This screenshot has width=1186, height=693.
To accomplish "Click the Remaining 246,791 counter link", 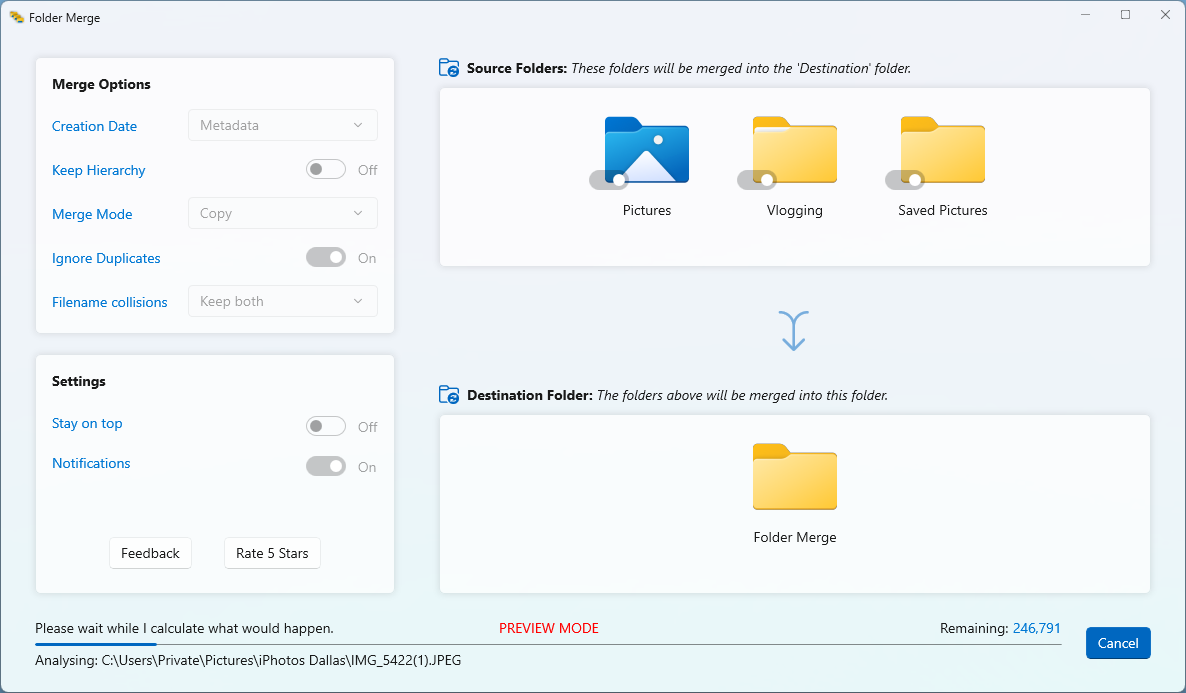I will tap(1037, 628).
